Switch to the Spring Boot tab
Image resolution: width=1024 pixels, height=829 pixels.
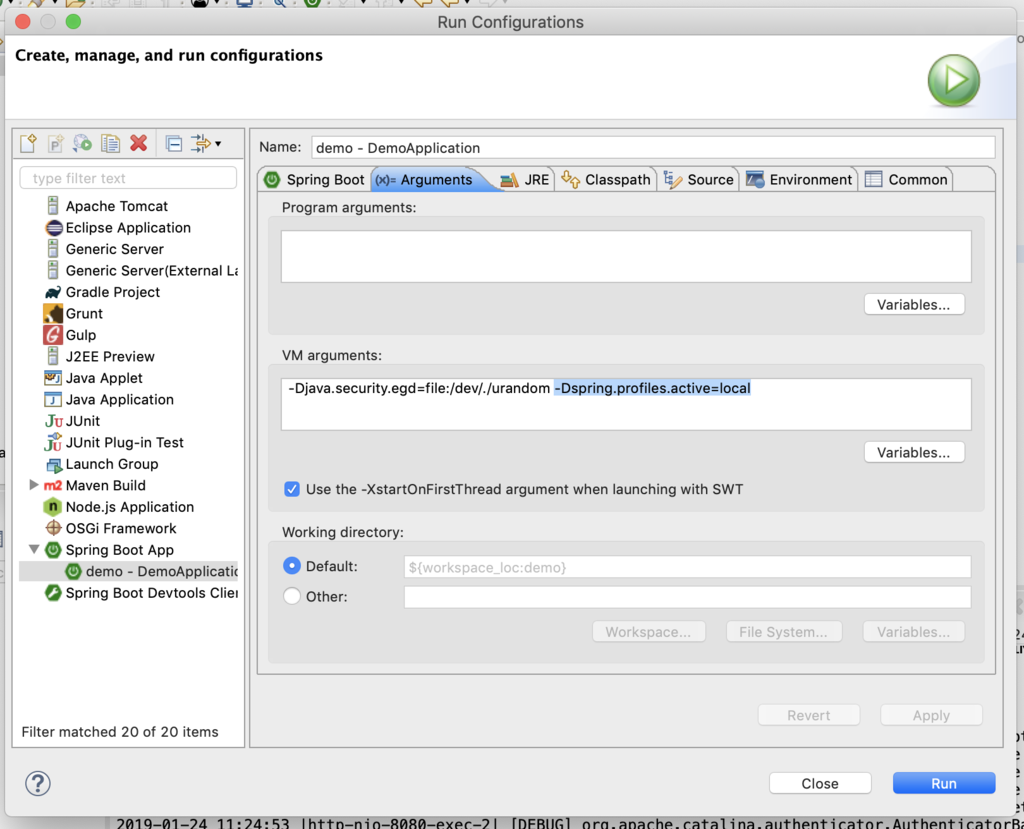pyautogui.click(x=315, y=180)
